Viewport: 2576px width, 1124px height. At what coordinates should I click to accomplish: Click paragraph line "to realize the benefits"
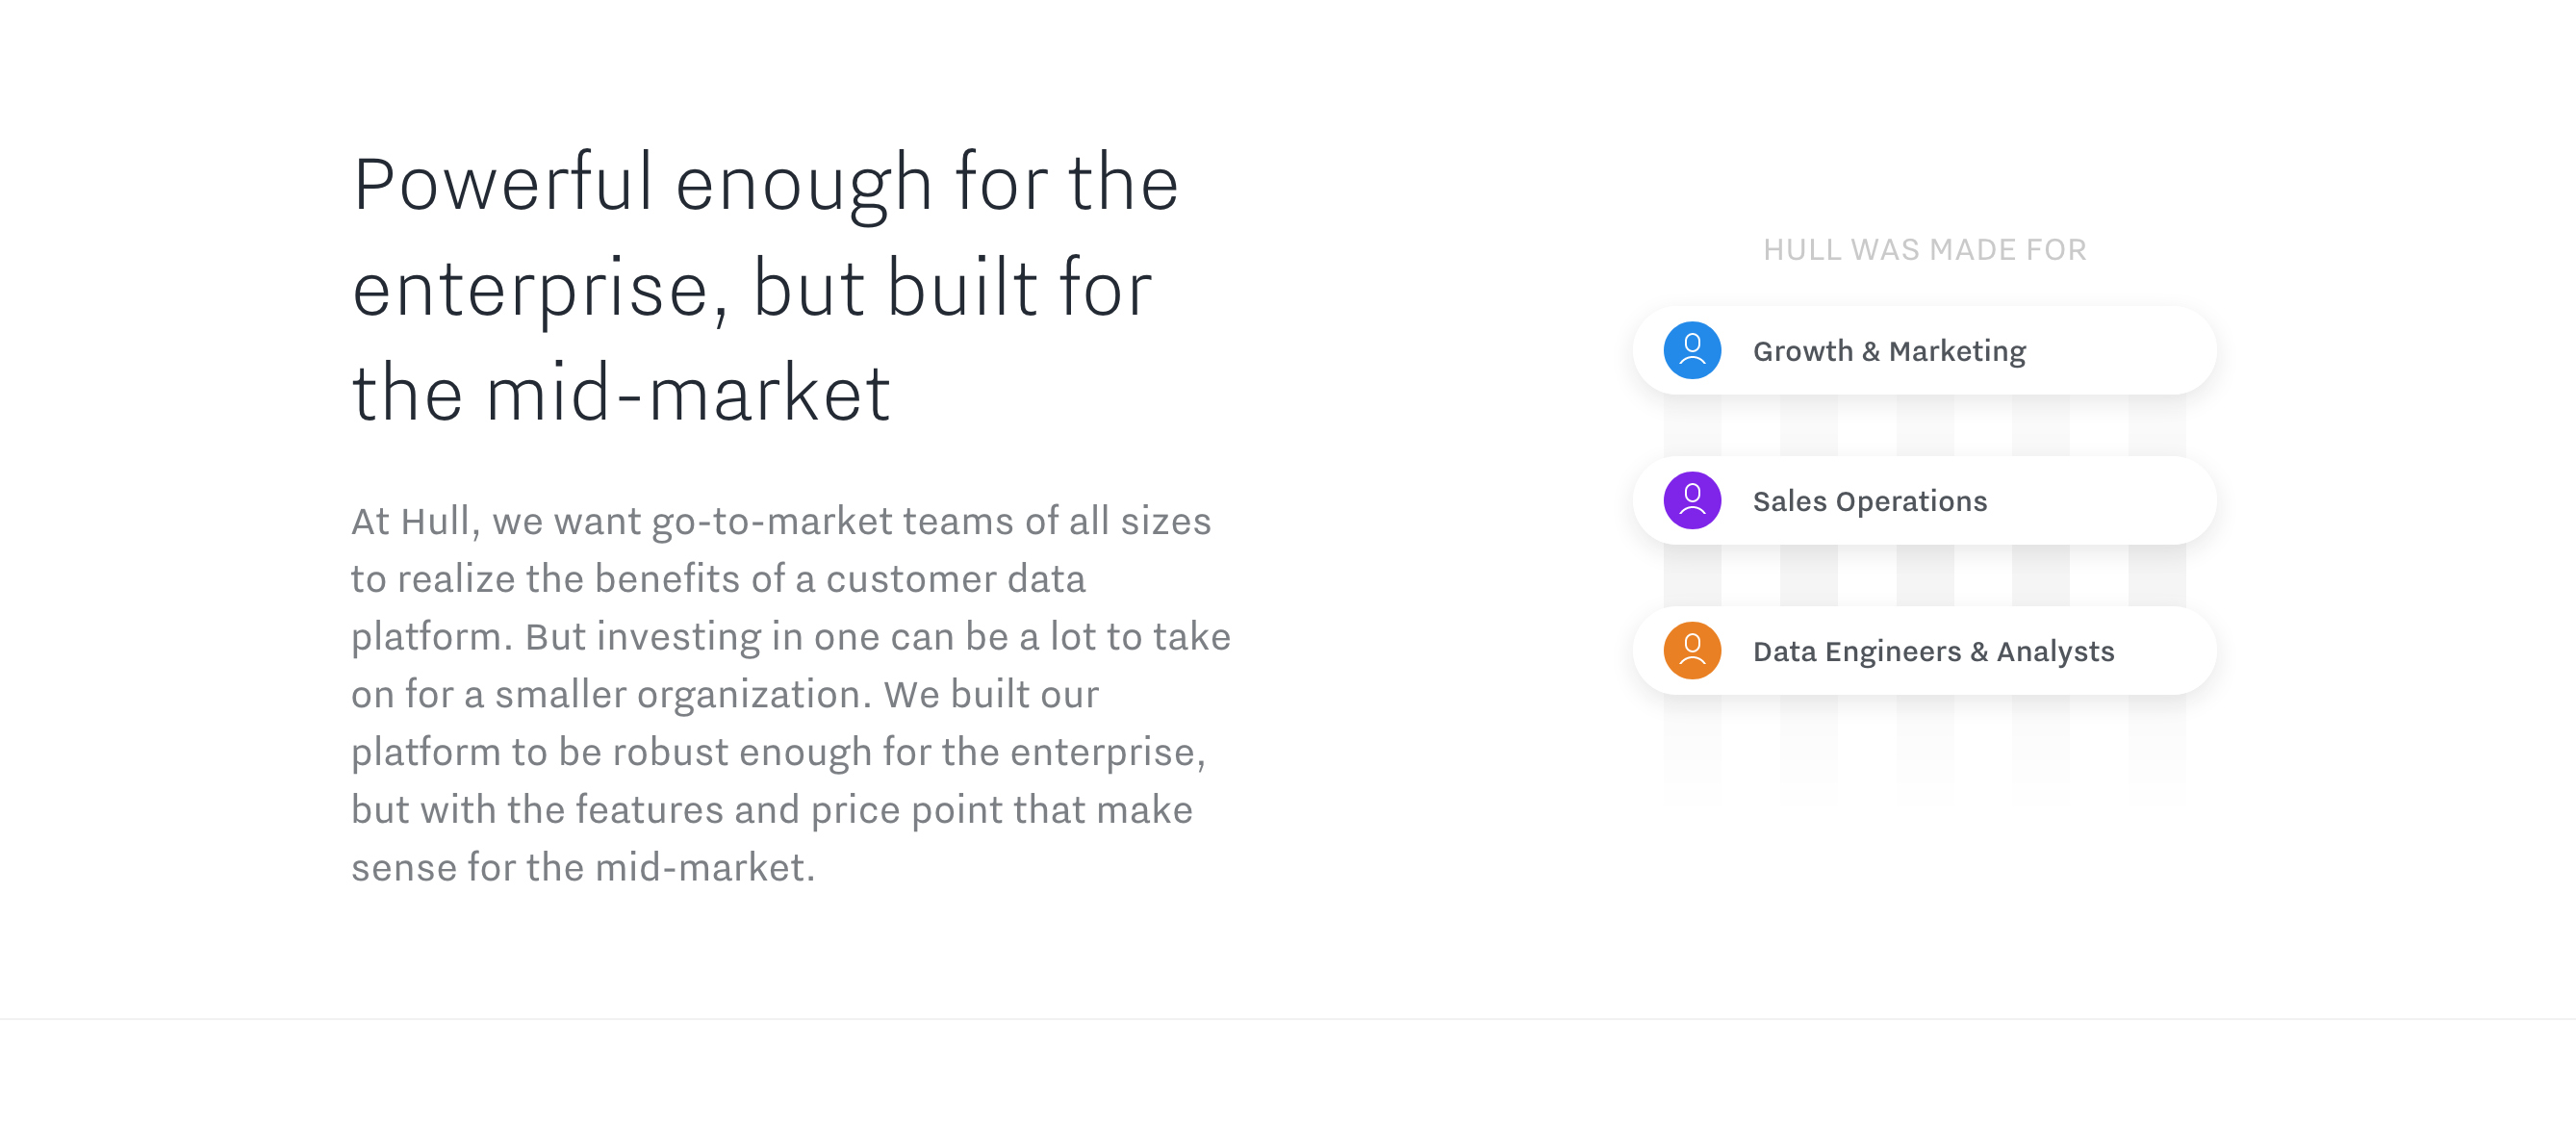pos(718,579)
